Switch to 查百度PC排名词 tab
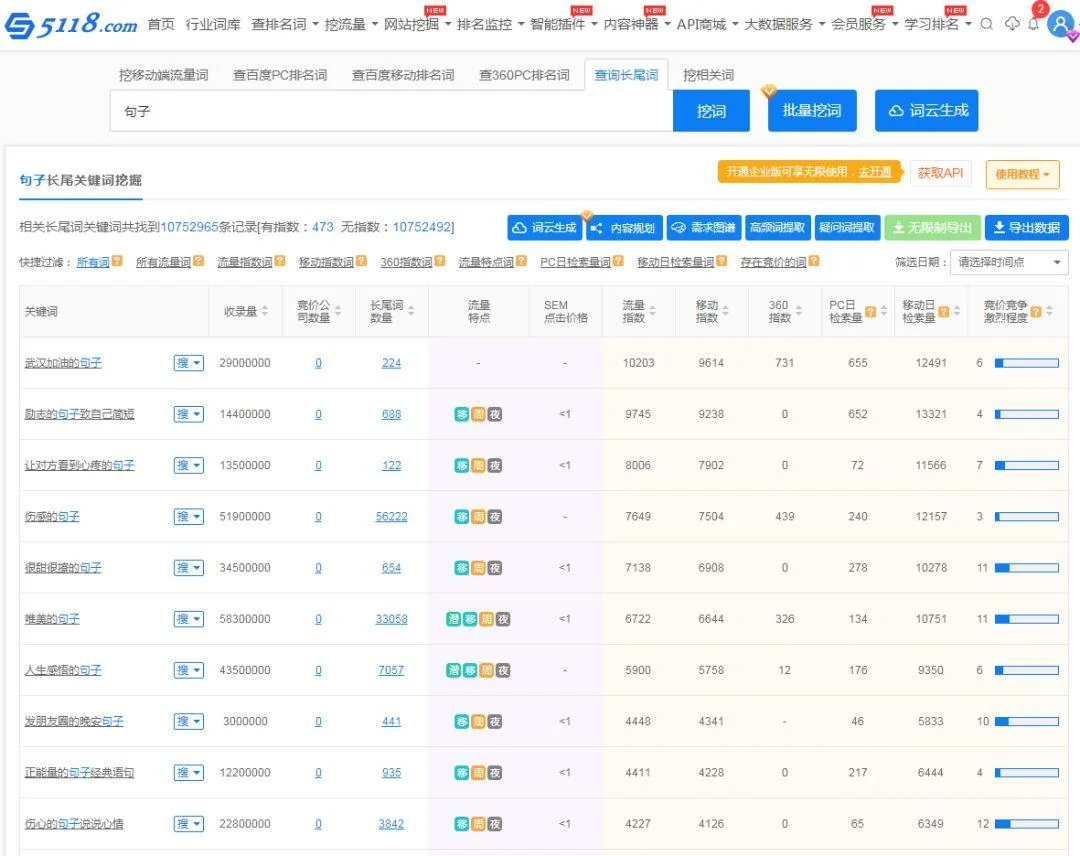Viewport: 1080px width, 856px height. click(280, 75)
